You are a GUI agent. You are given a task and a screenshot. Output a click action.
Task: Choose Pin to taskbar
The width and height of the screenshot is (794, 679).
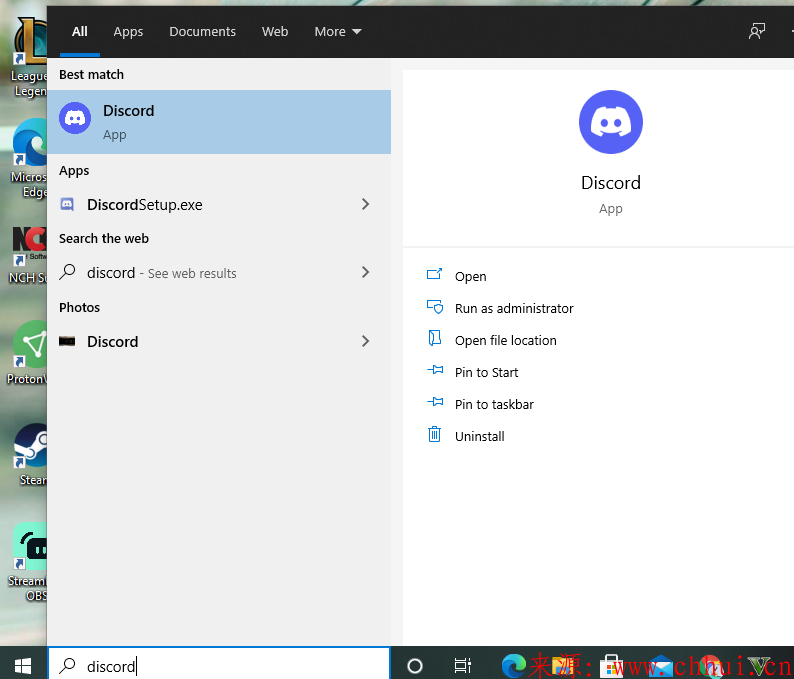494,404
